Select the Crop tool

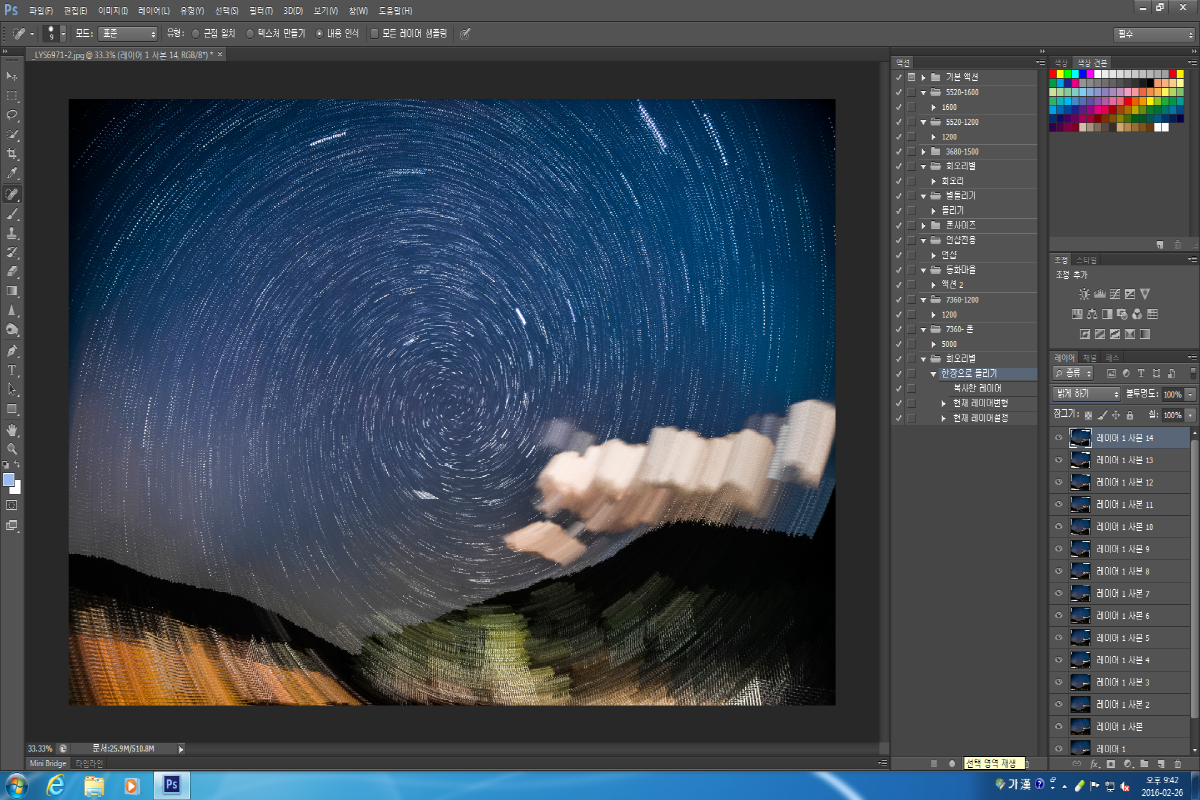(12, 154)
